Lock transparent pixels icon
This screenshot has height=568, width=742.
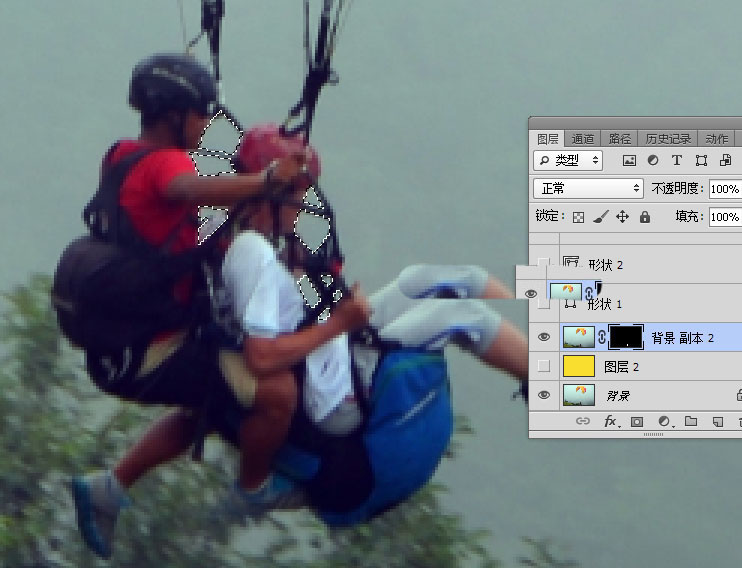[x=578, y=217]
